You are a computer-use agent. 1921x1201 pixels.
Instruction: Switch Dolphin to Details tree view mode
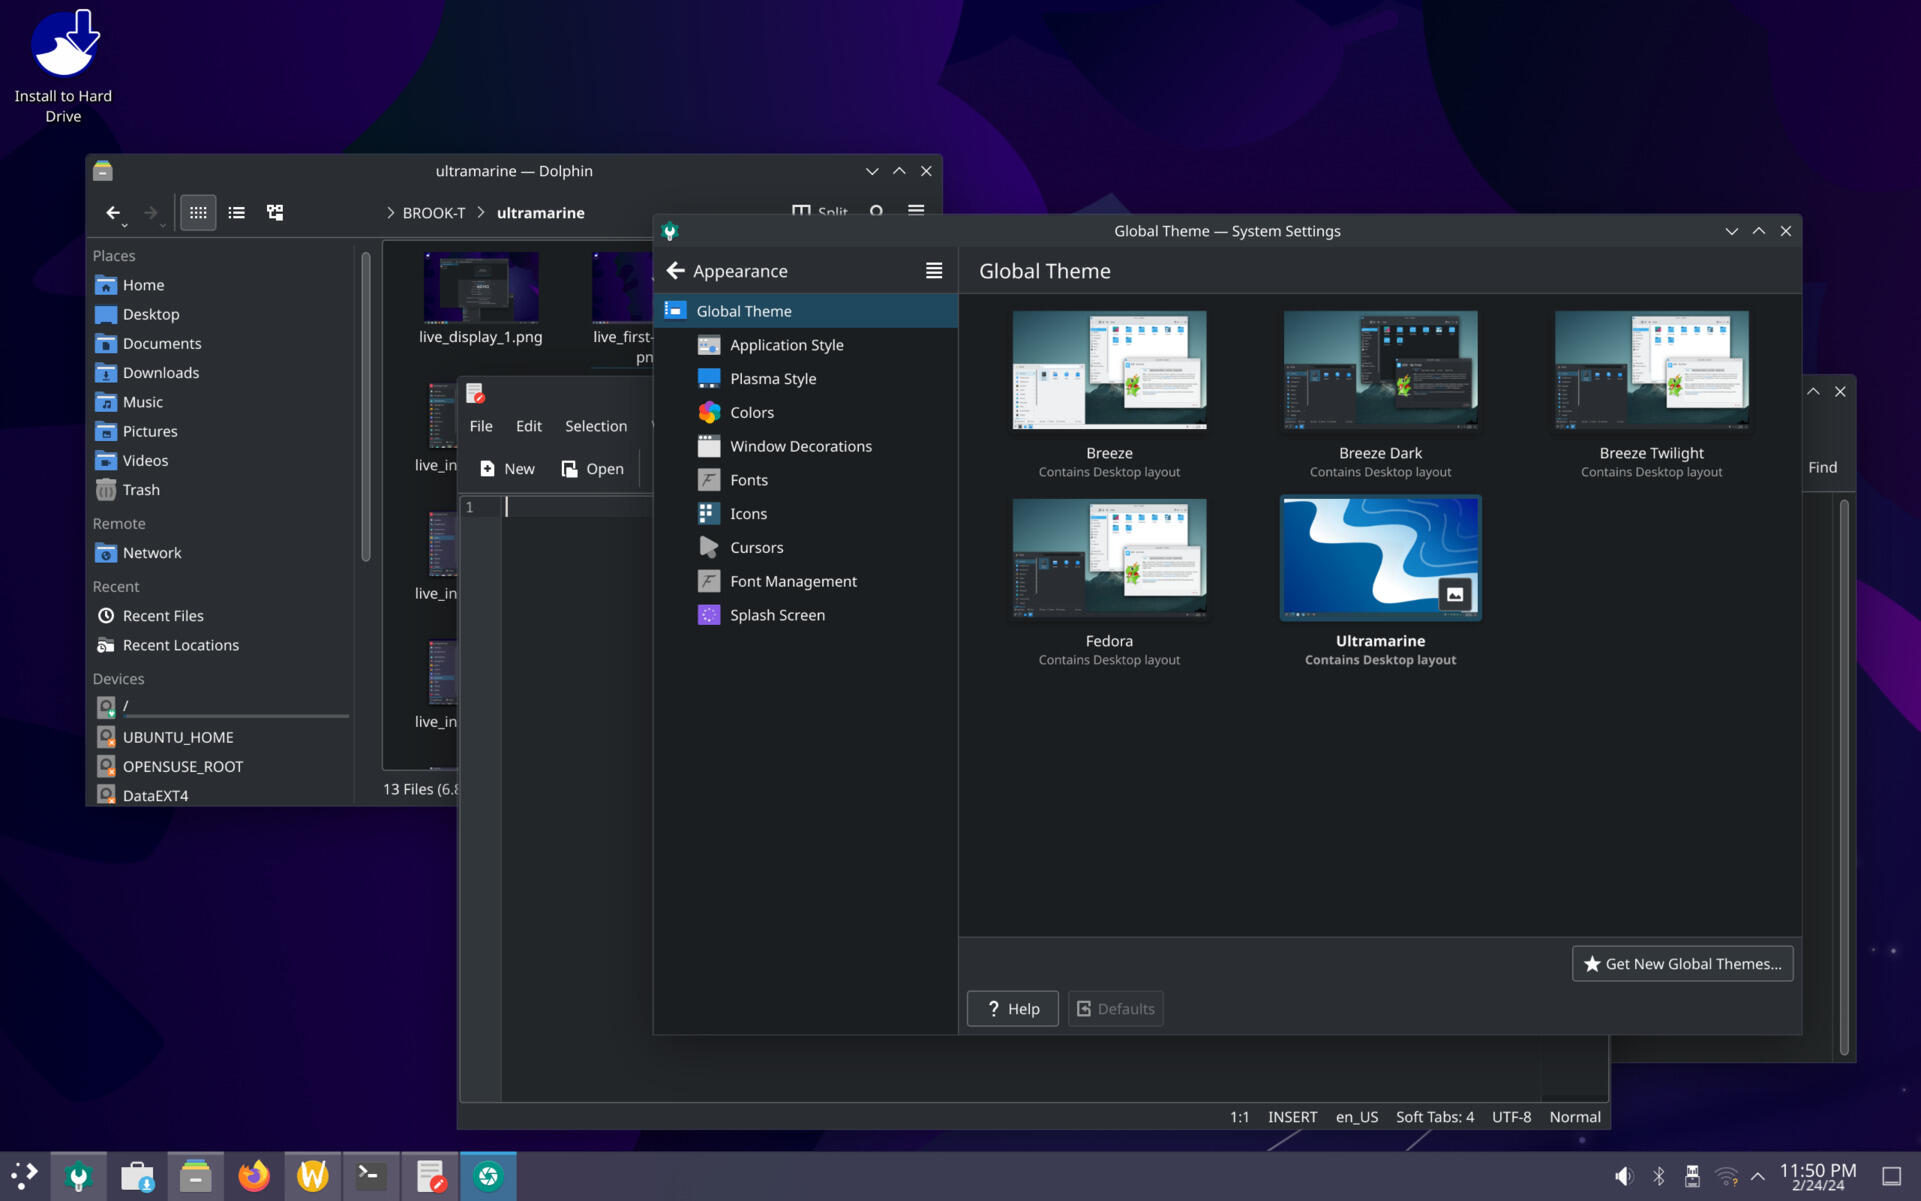tap(275, 212)
